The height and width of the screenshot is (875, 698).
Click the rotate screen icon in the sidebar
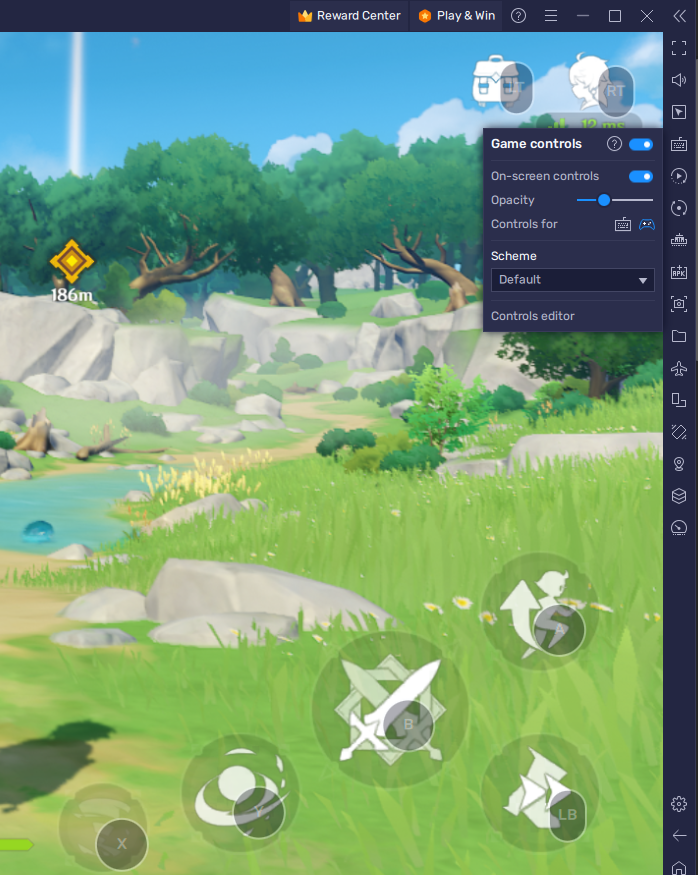coord(679,400)
